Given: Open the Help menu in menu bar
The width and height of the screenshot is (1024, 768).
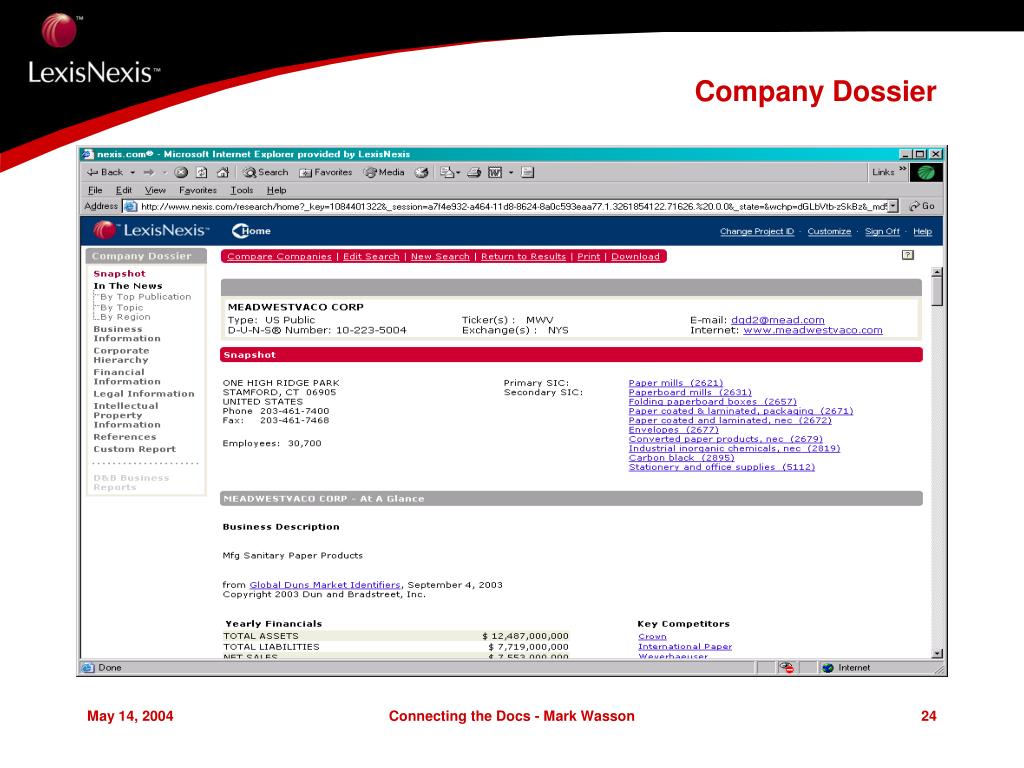Looking at the screenshot, I should pyautogui.click(x=276, y=190).
